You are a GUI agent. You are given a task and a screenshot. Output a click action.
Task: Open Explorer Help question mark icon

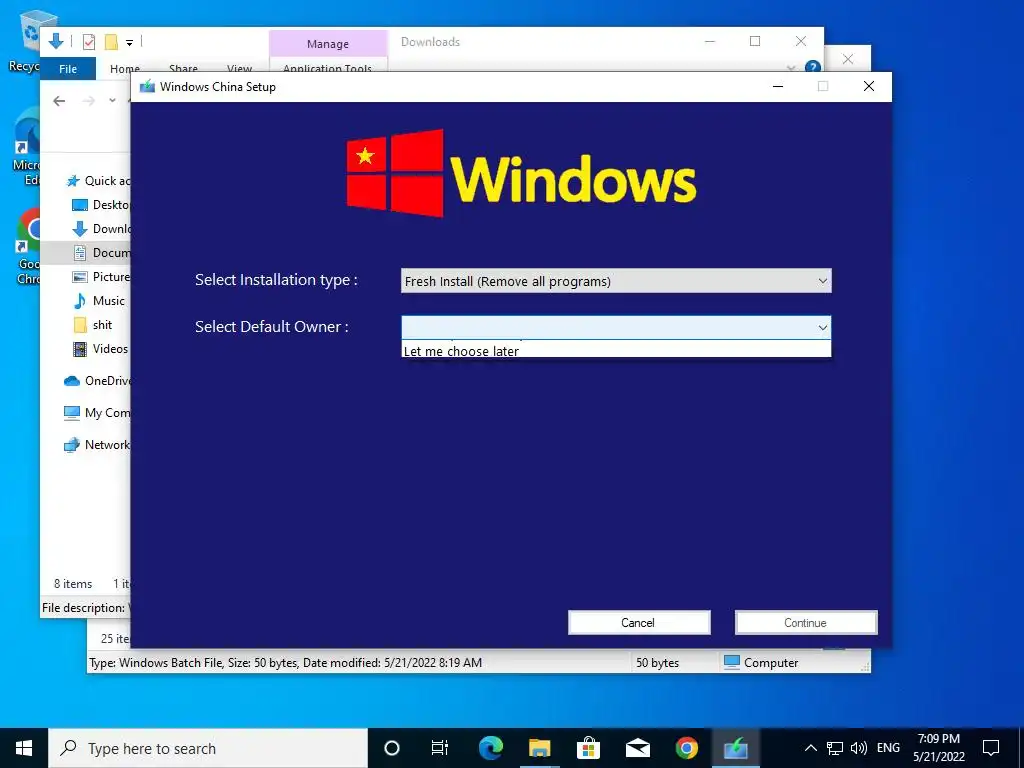tap(812, 67)
